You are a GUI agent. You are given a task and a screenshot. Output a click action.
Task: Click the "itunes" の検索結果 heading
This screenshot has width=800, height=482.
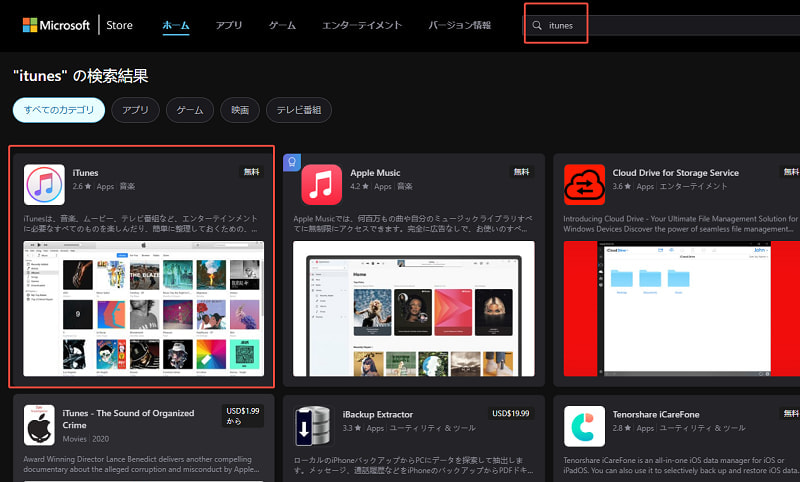pos(81,76)
